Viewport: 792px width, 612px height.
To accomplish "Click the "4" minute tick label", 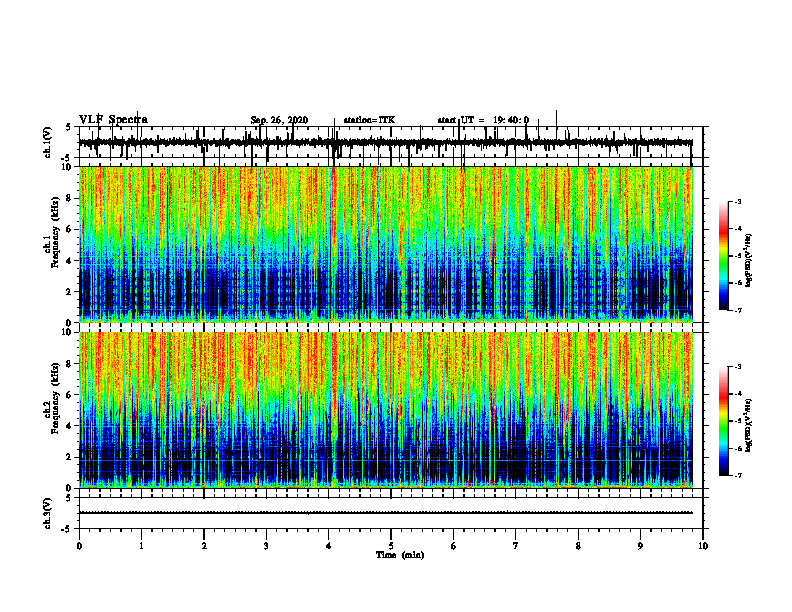I will [329, 546].
